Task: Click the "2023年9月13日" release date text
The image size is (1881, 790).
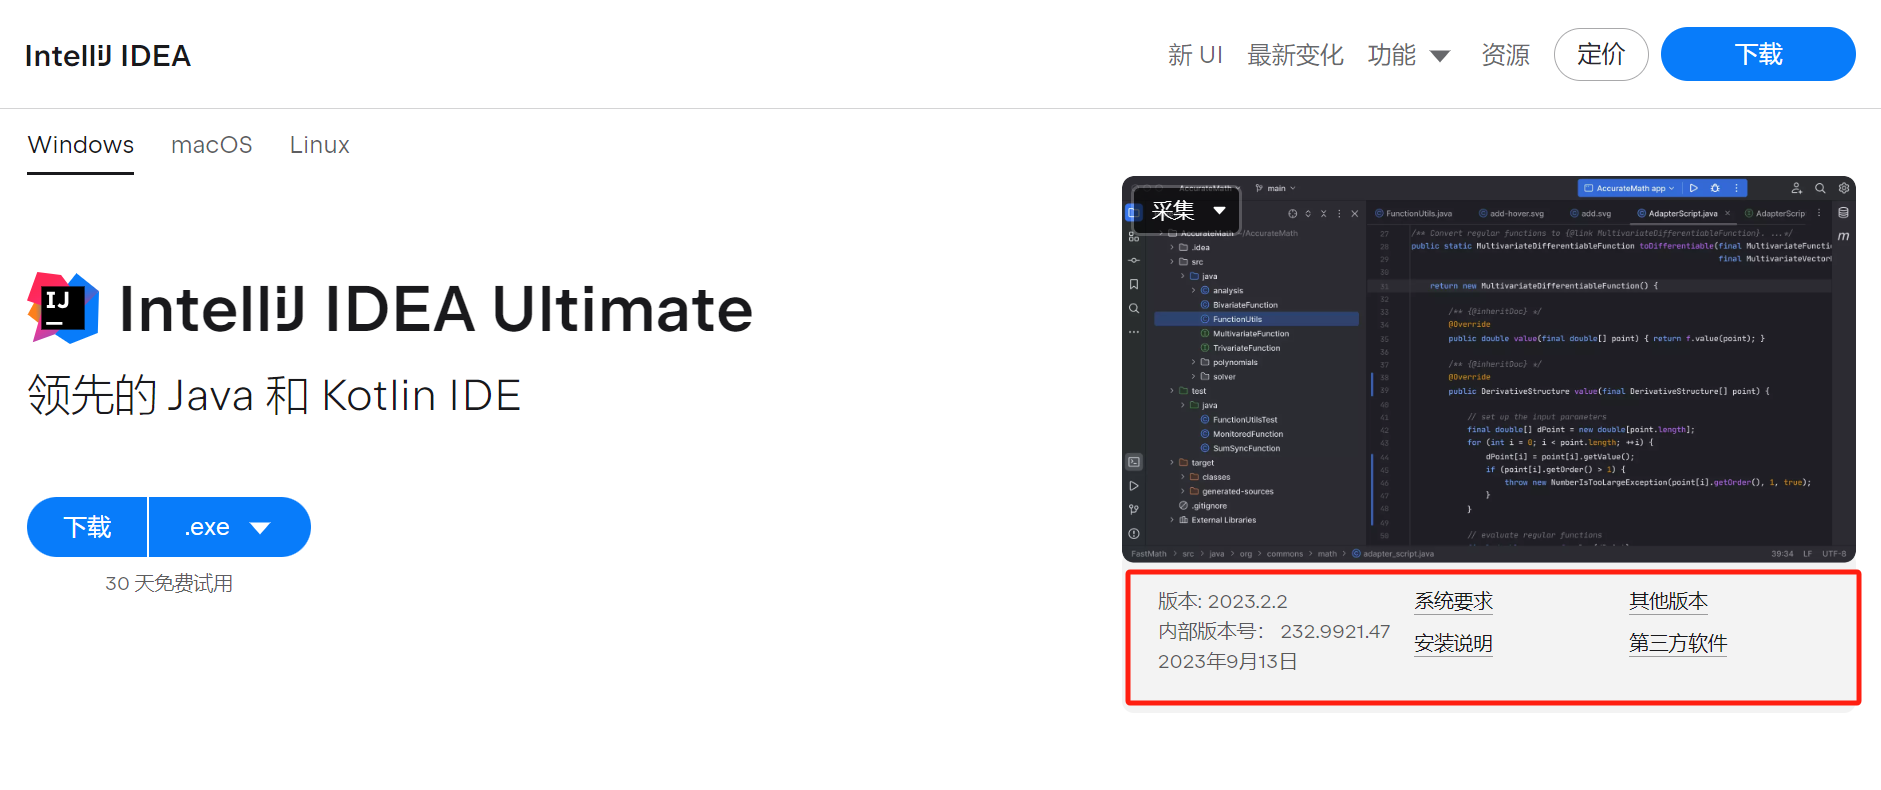Action: [x=1228, y=661]
